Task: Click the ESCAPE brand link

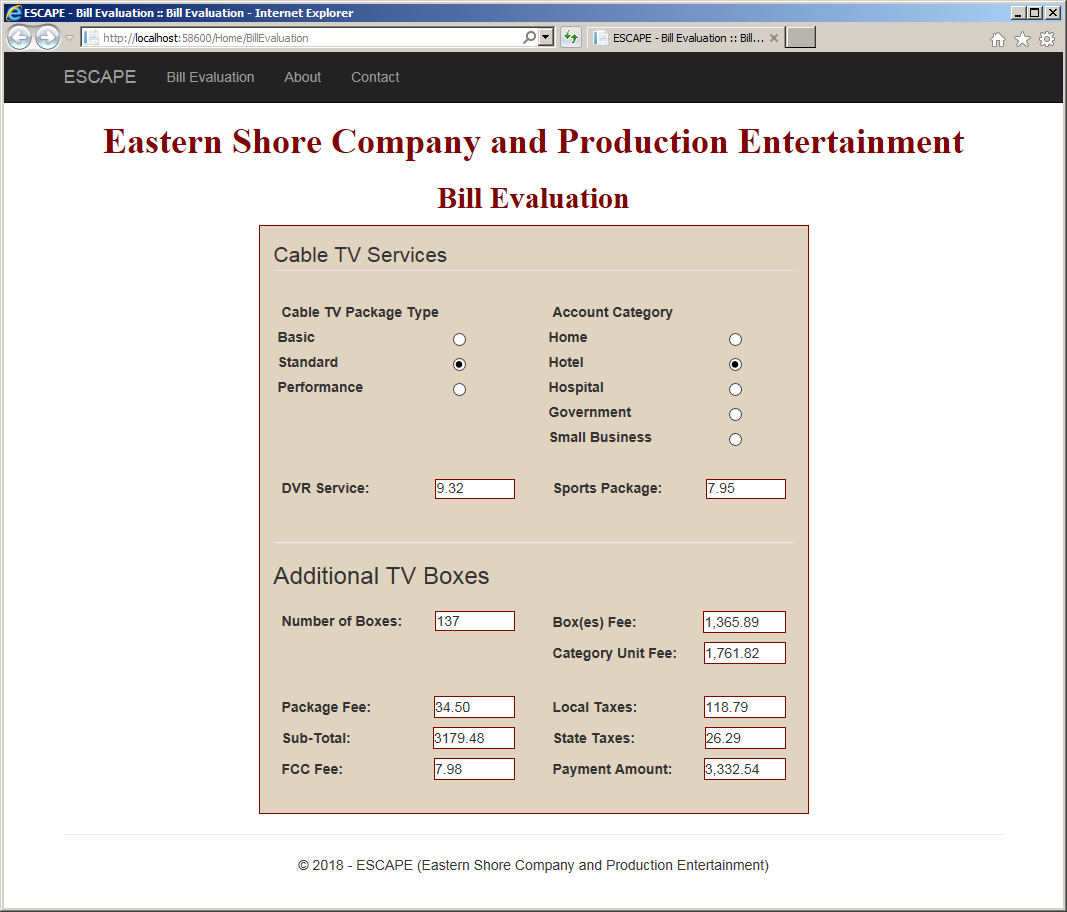Action: coord(100,77)
